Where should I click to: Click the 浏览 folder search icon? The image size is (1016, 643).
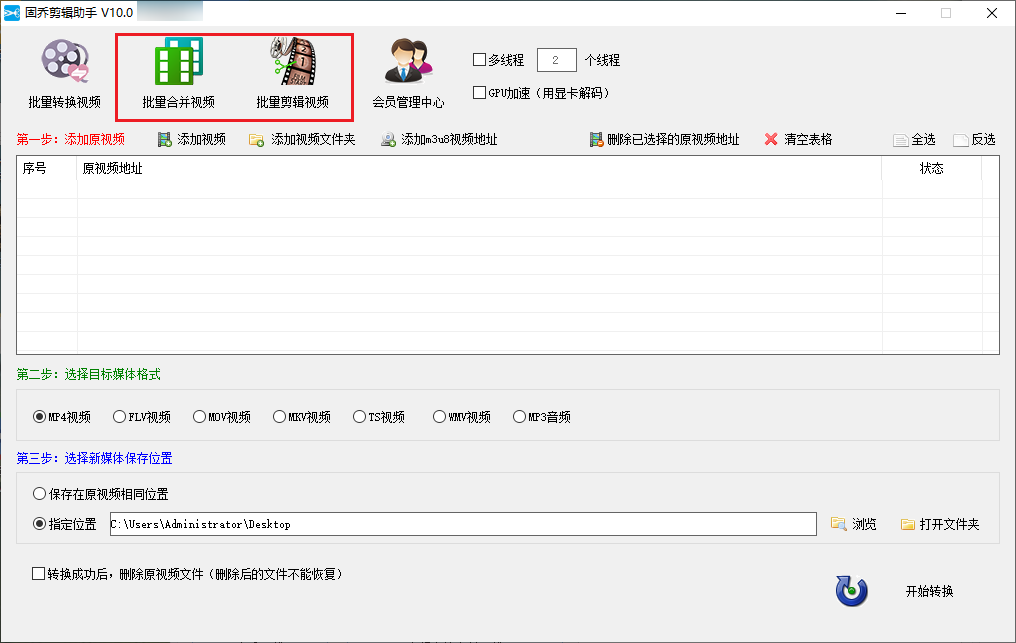pos(838,524)
